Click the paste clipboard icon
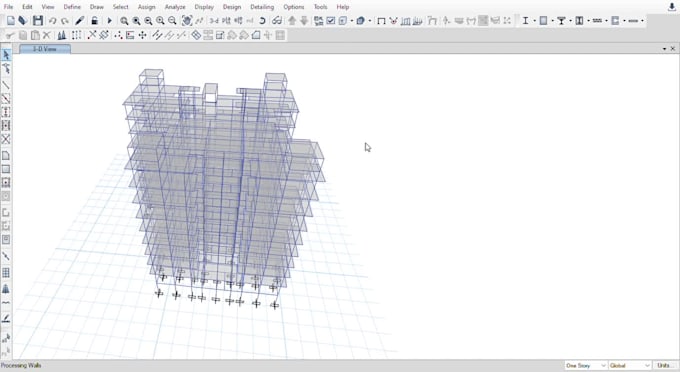The height and width of the screenshot is (372, 680). point(35,35)
